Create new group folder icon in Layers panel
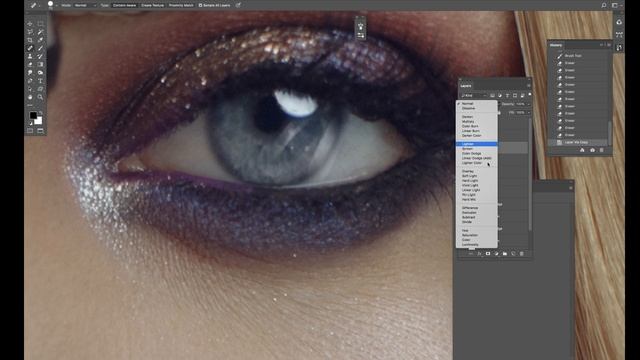 tap(504, 253)
